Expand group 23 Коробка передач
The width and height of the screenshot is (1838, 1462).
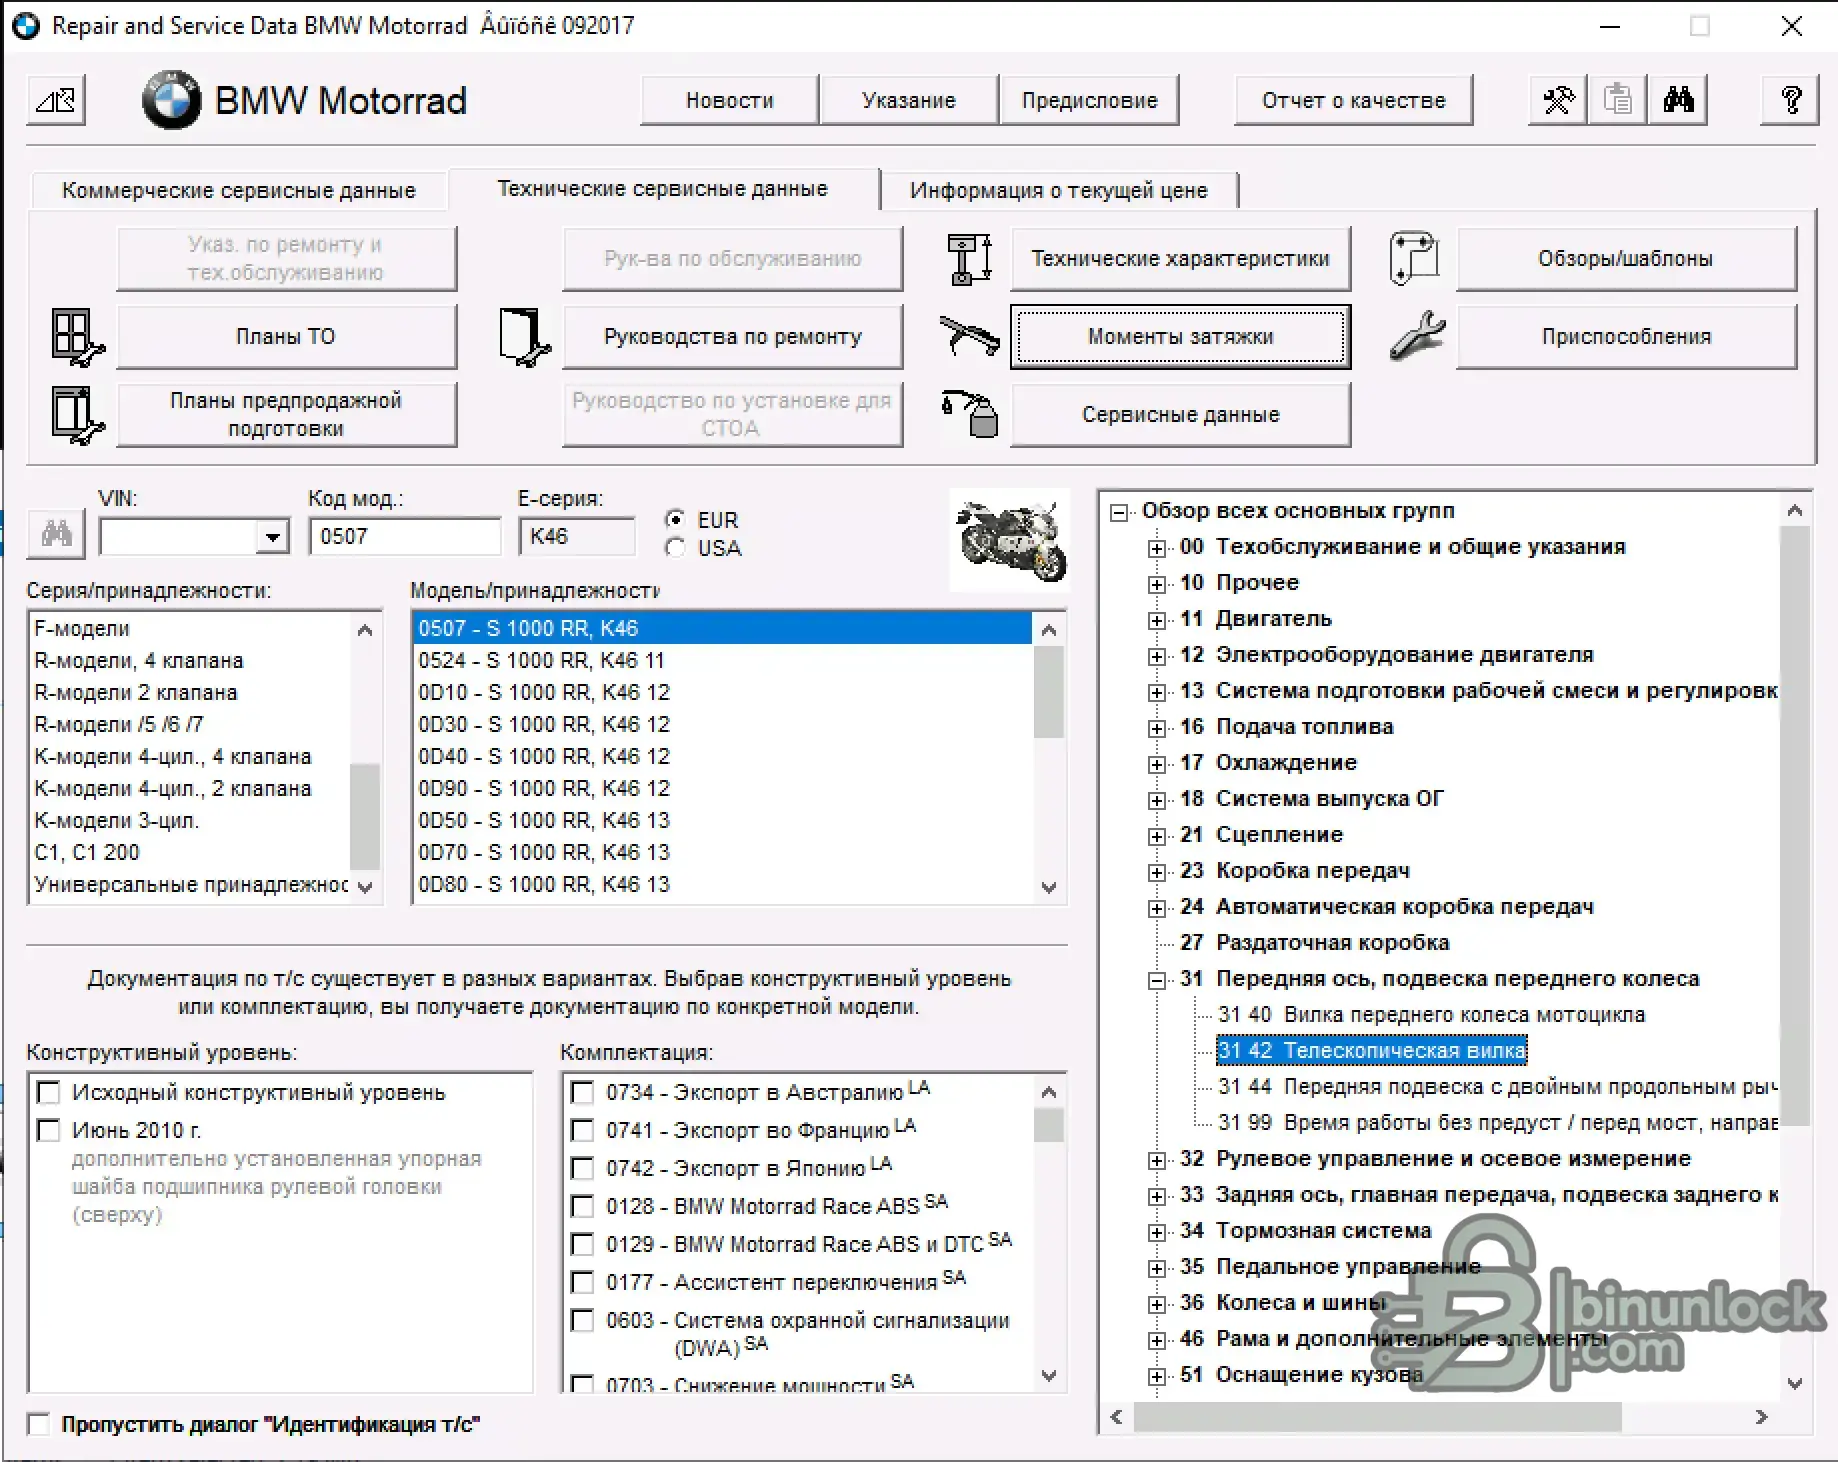[1157, 872]
